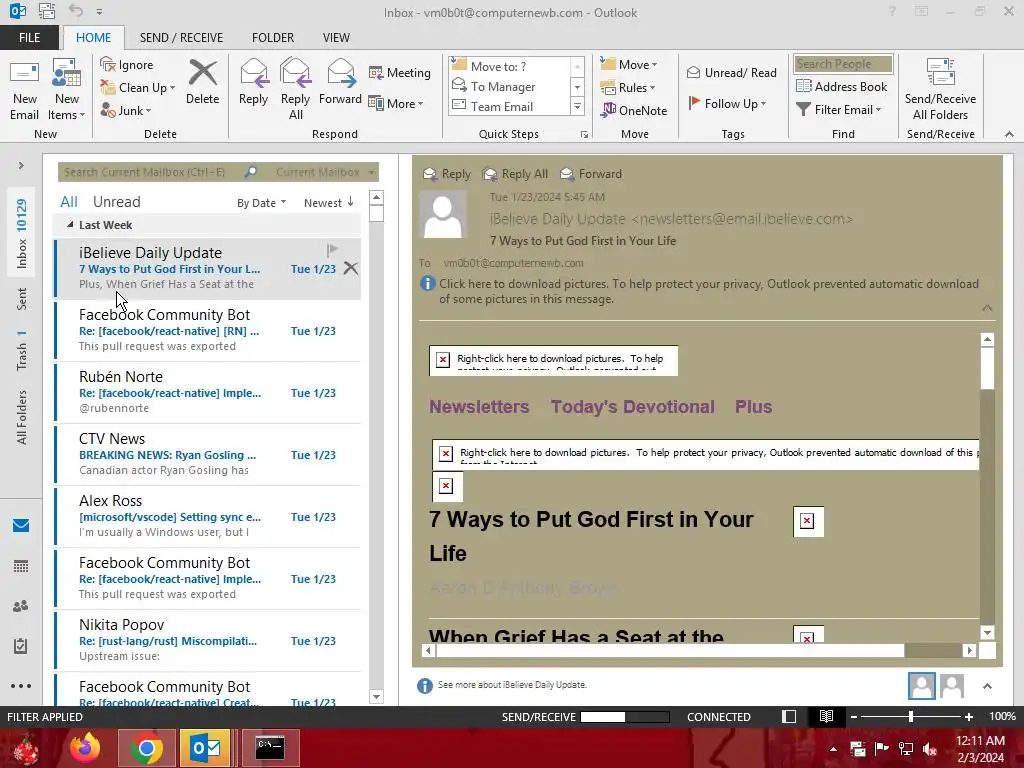The image size is (1024, 768).
Task: Click Forward in the reading pane
Action: pos(591,174)
